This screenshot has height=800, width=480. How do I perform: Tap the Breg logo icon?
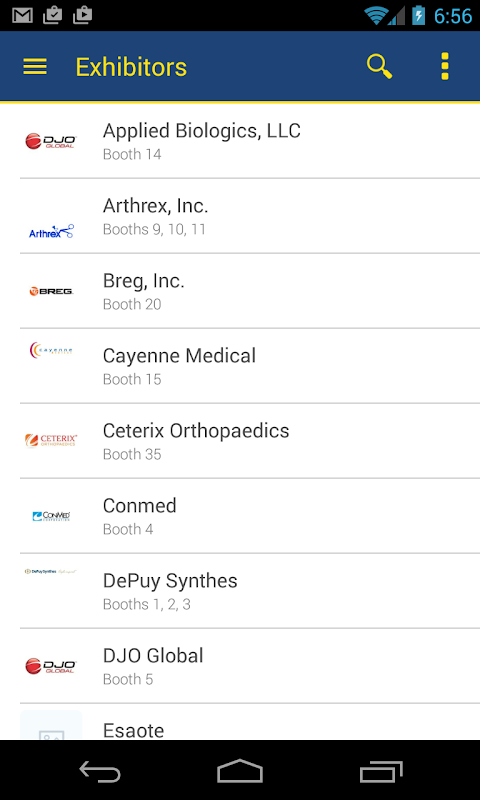coord(51,291)
